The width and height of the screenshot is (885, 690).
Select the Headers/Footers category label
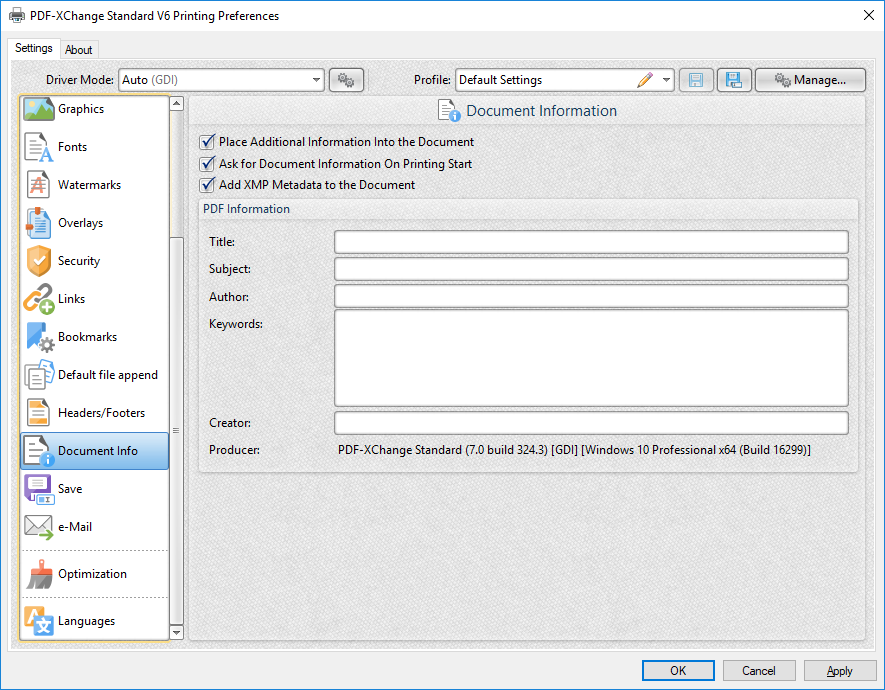(x=102, y=413)
